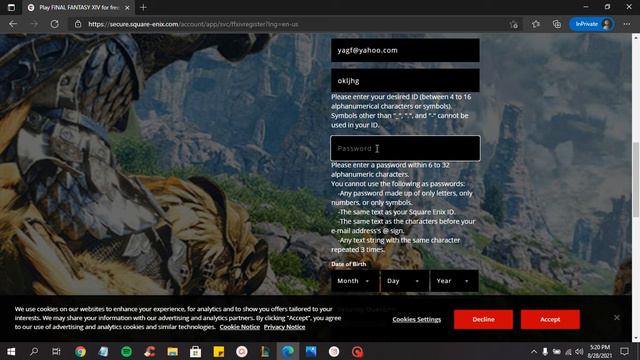Open the Month dropdown

354,281
